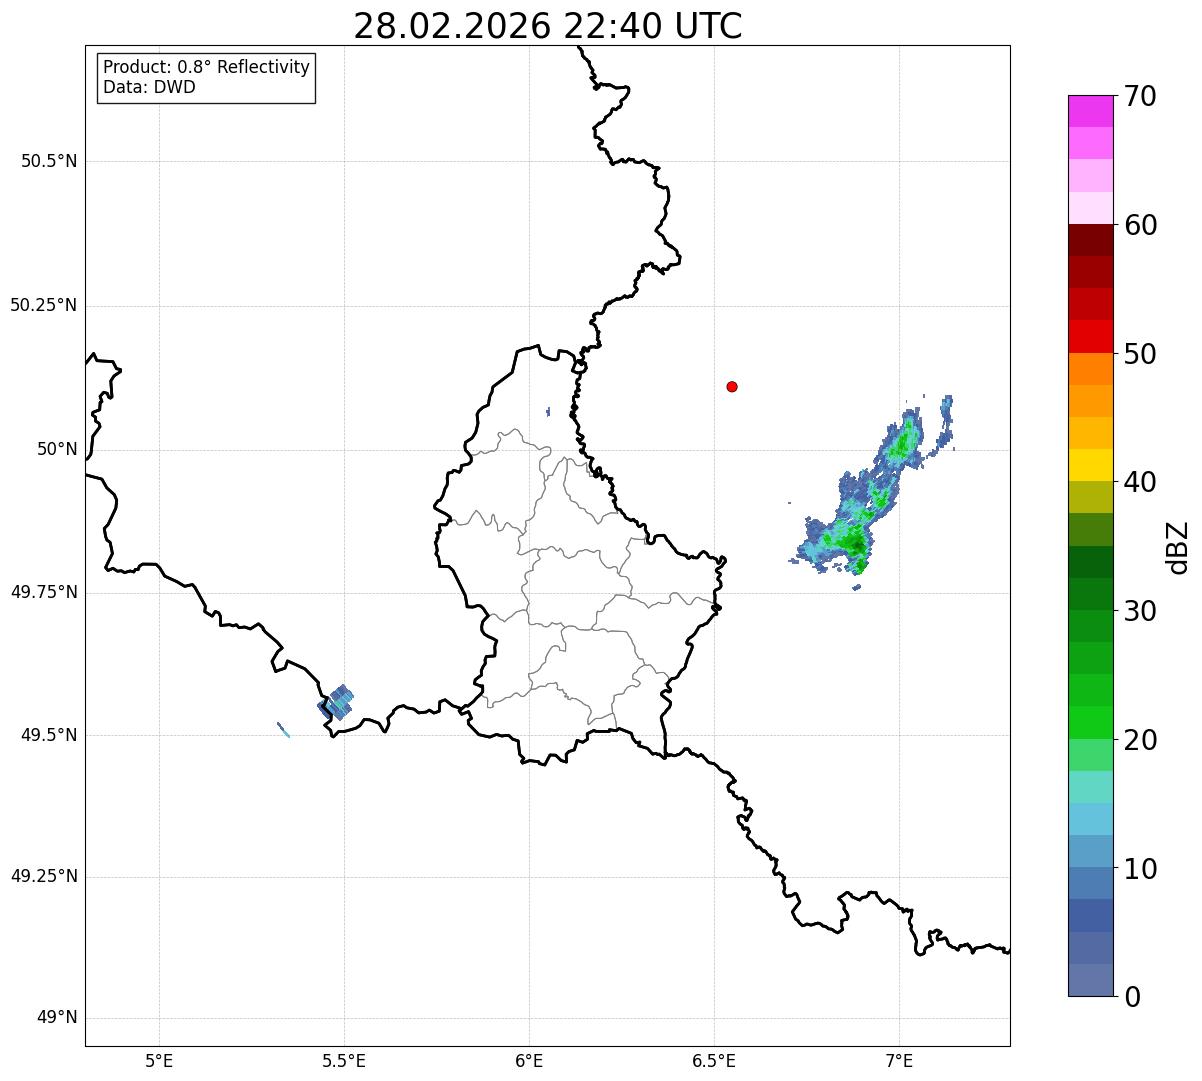Click the 50.25°N latitude label
The image size is (1202, 1081).
(43, 305)
